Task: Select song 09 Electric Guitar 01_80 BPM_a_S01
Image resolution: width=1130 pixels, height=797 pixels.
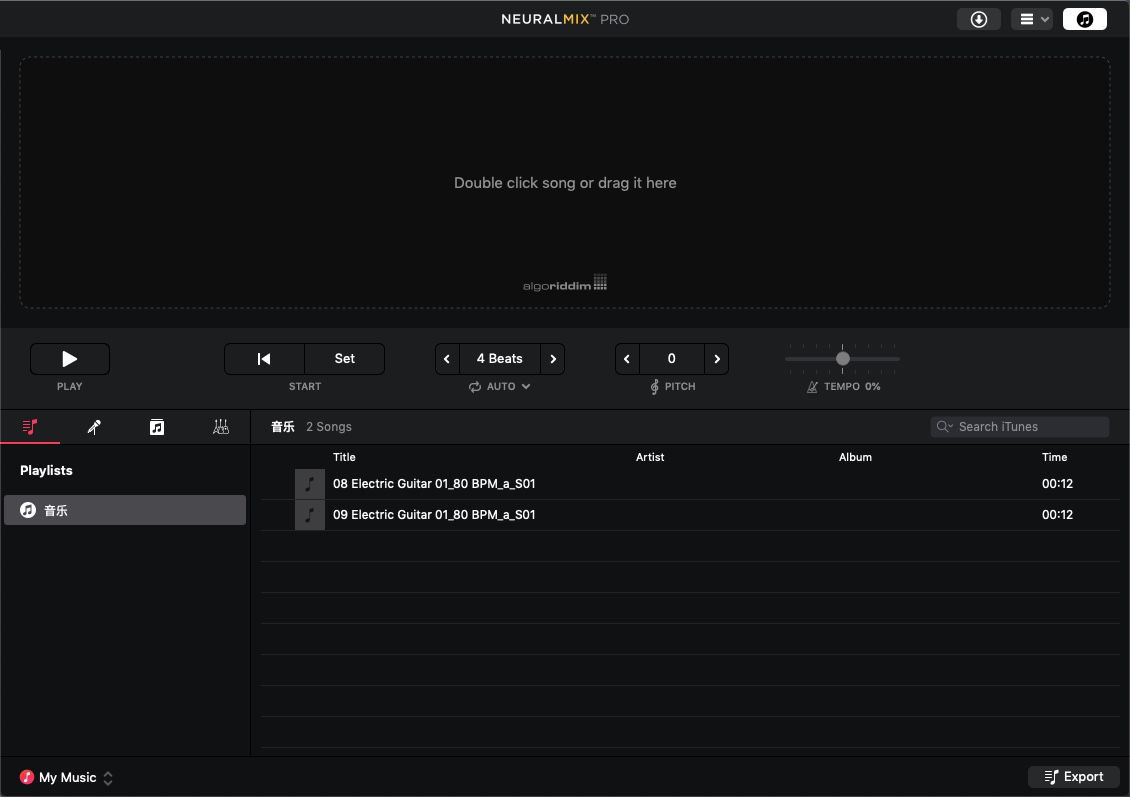Action: (x=690, y=515)
